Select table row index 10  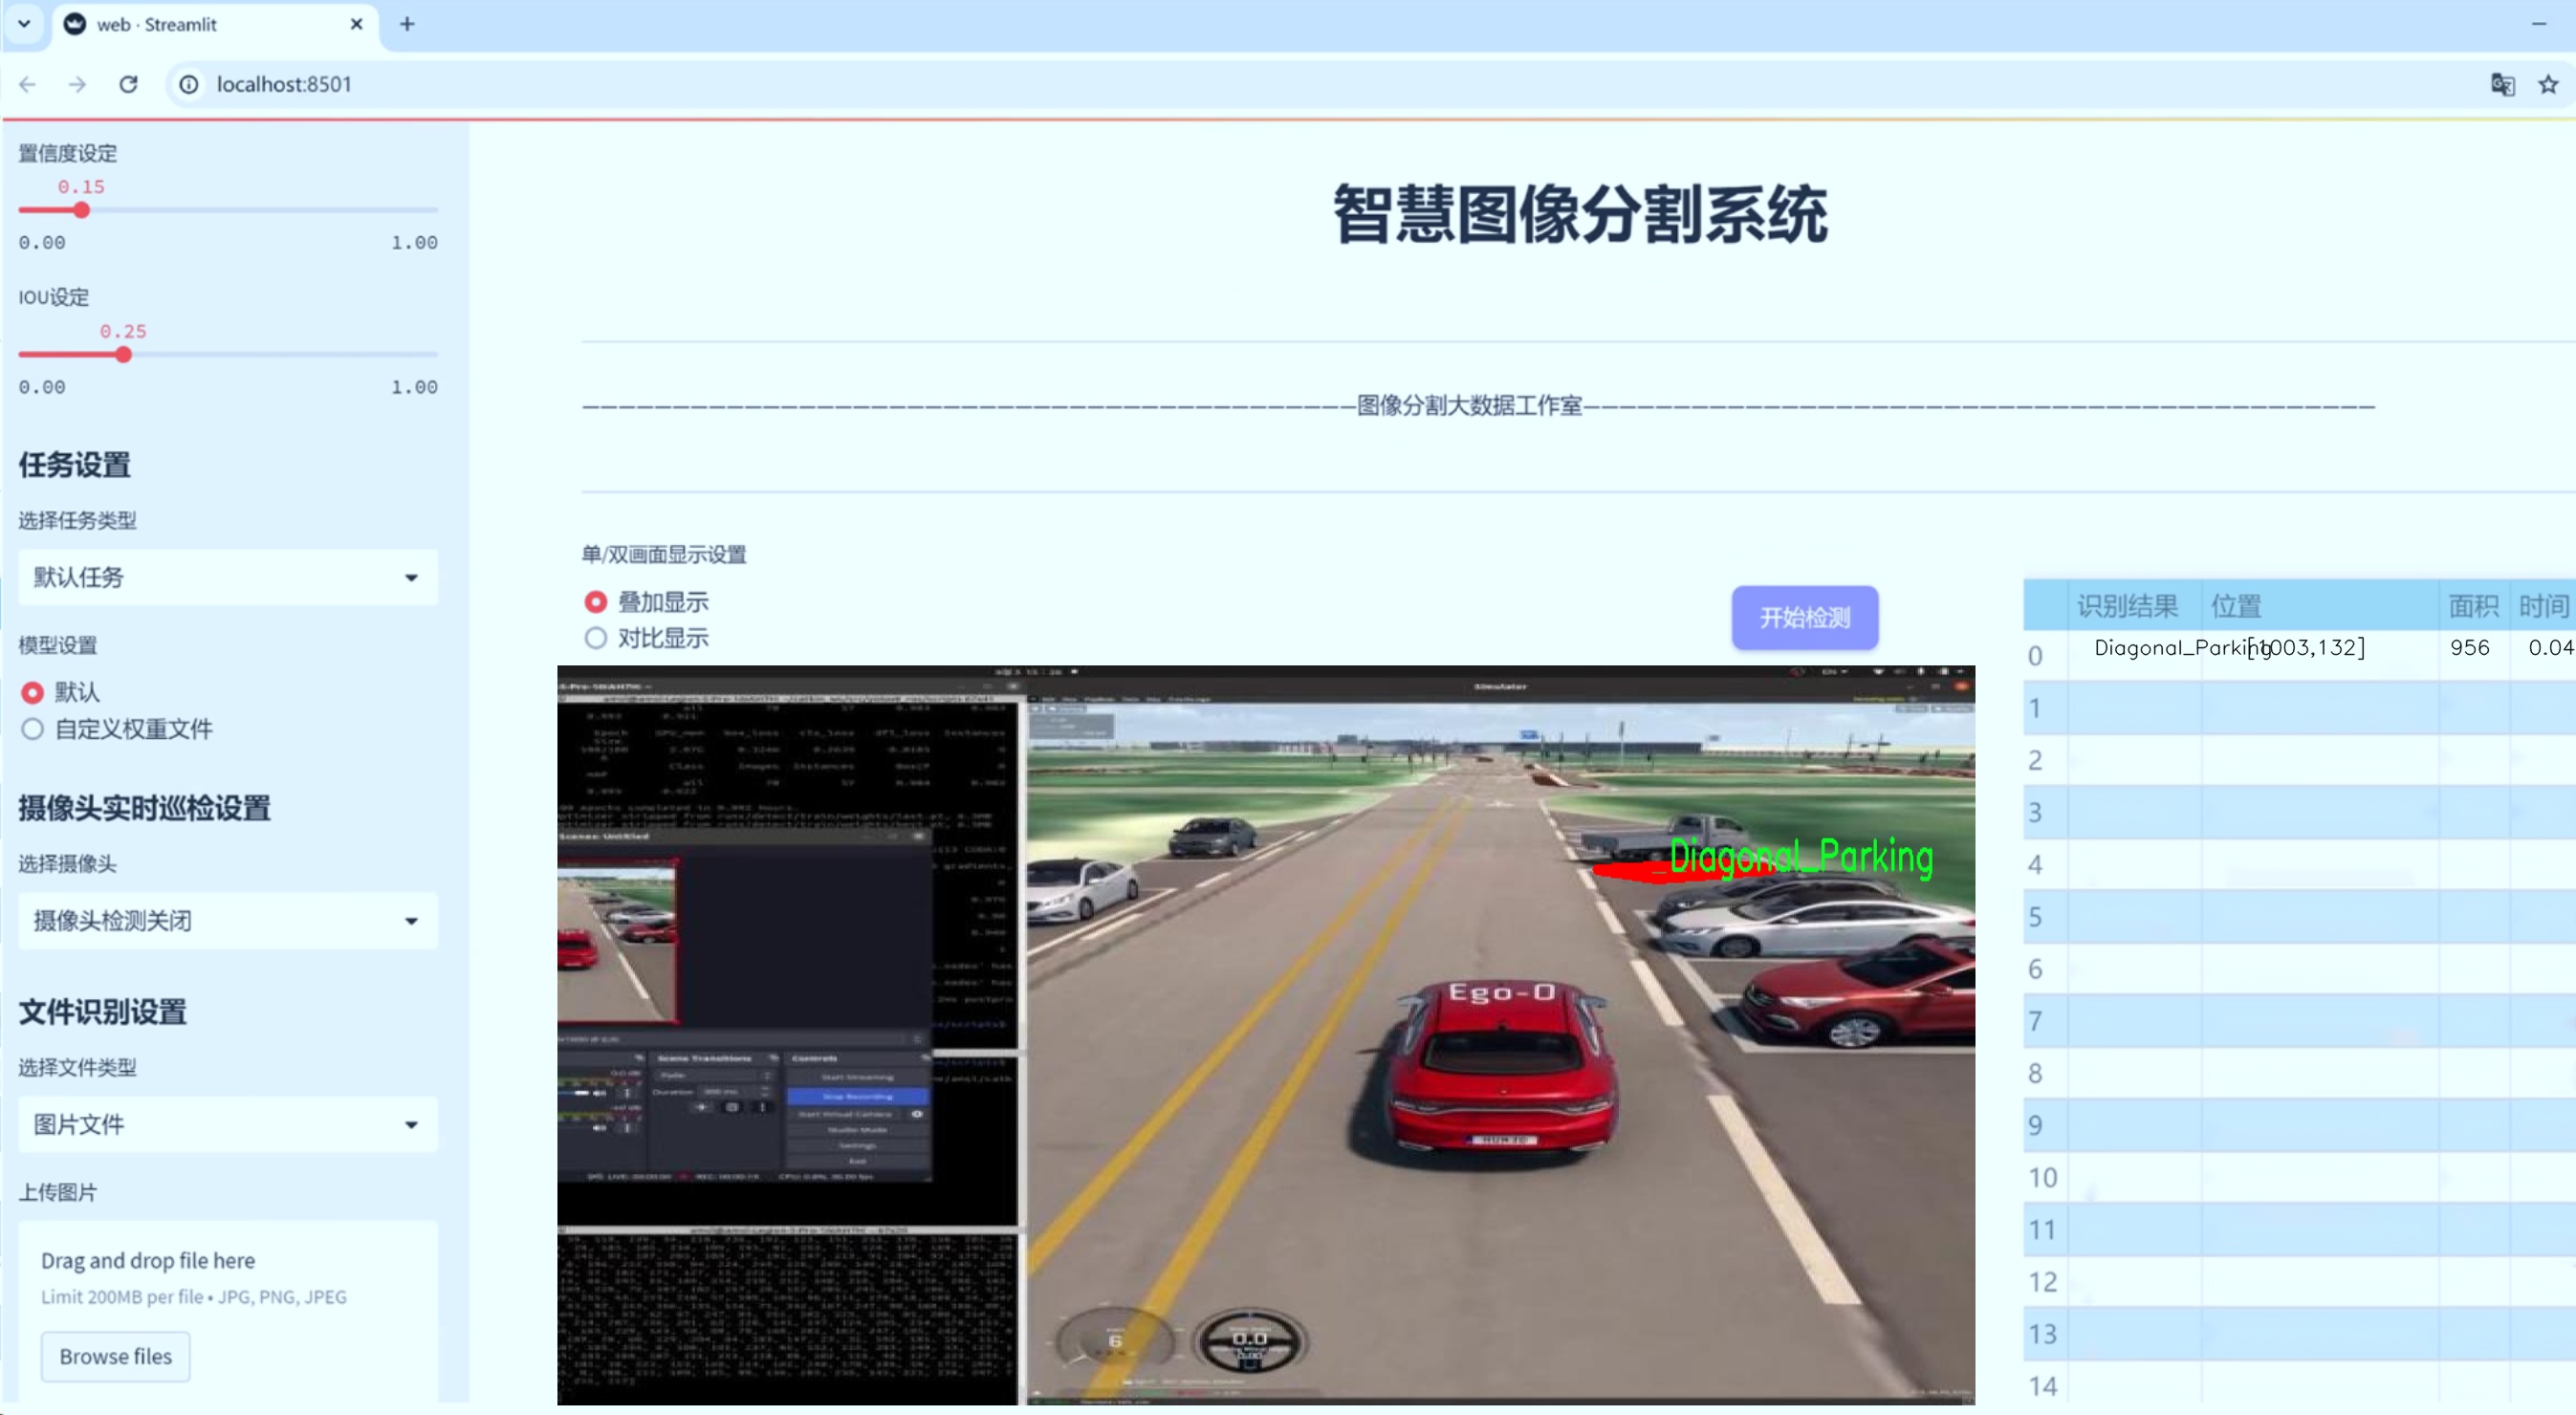point(2042,1178)
